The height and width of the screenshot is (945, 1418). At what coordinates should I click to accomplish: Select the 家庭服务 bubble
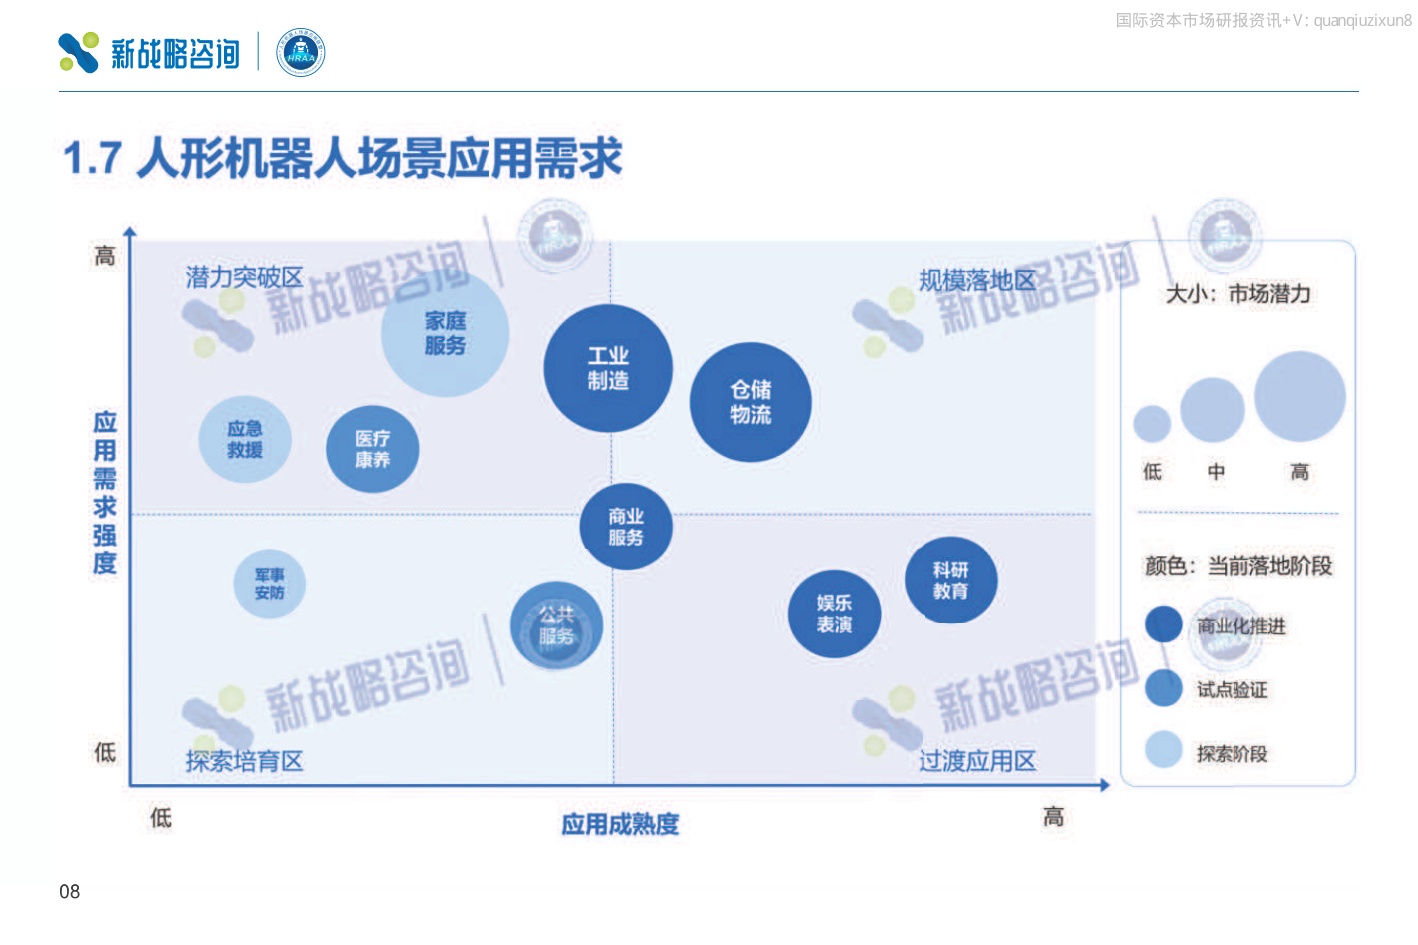pos(445,333)
